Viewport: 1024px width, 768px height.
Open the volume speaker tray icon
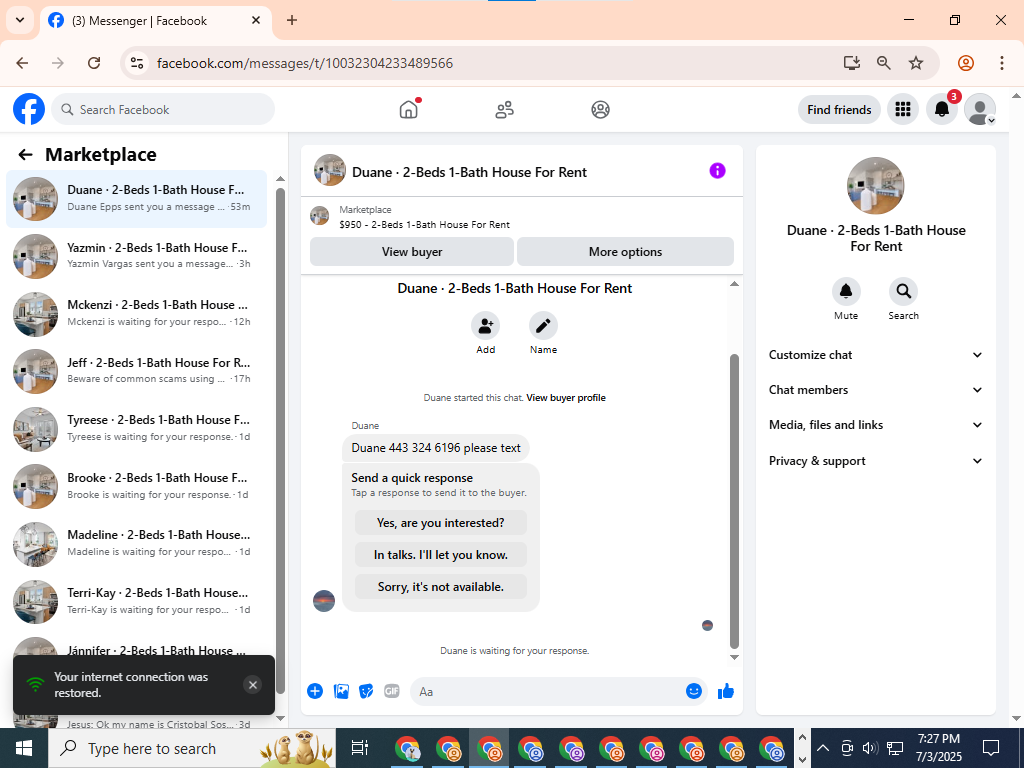(x=869, y=748)
